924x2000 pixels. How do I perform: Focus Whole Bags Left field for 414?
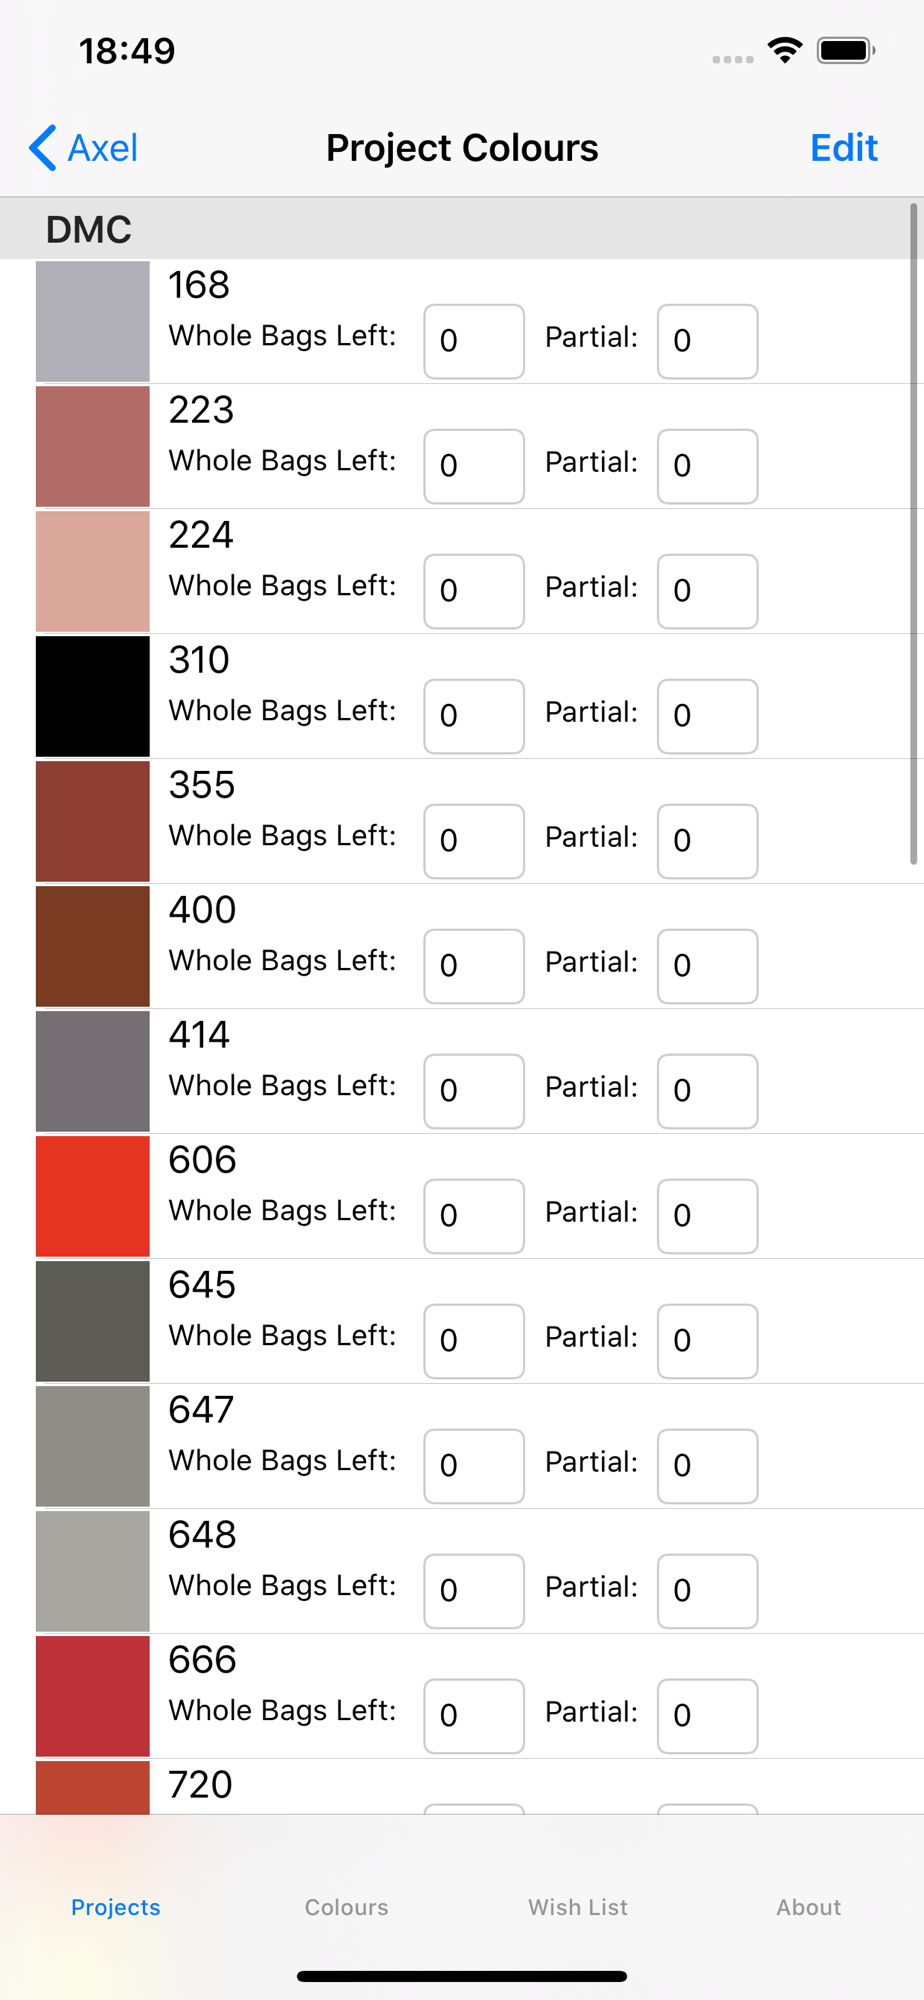(x=474, y=1091)
